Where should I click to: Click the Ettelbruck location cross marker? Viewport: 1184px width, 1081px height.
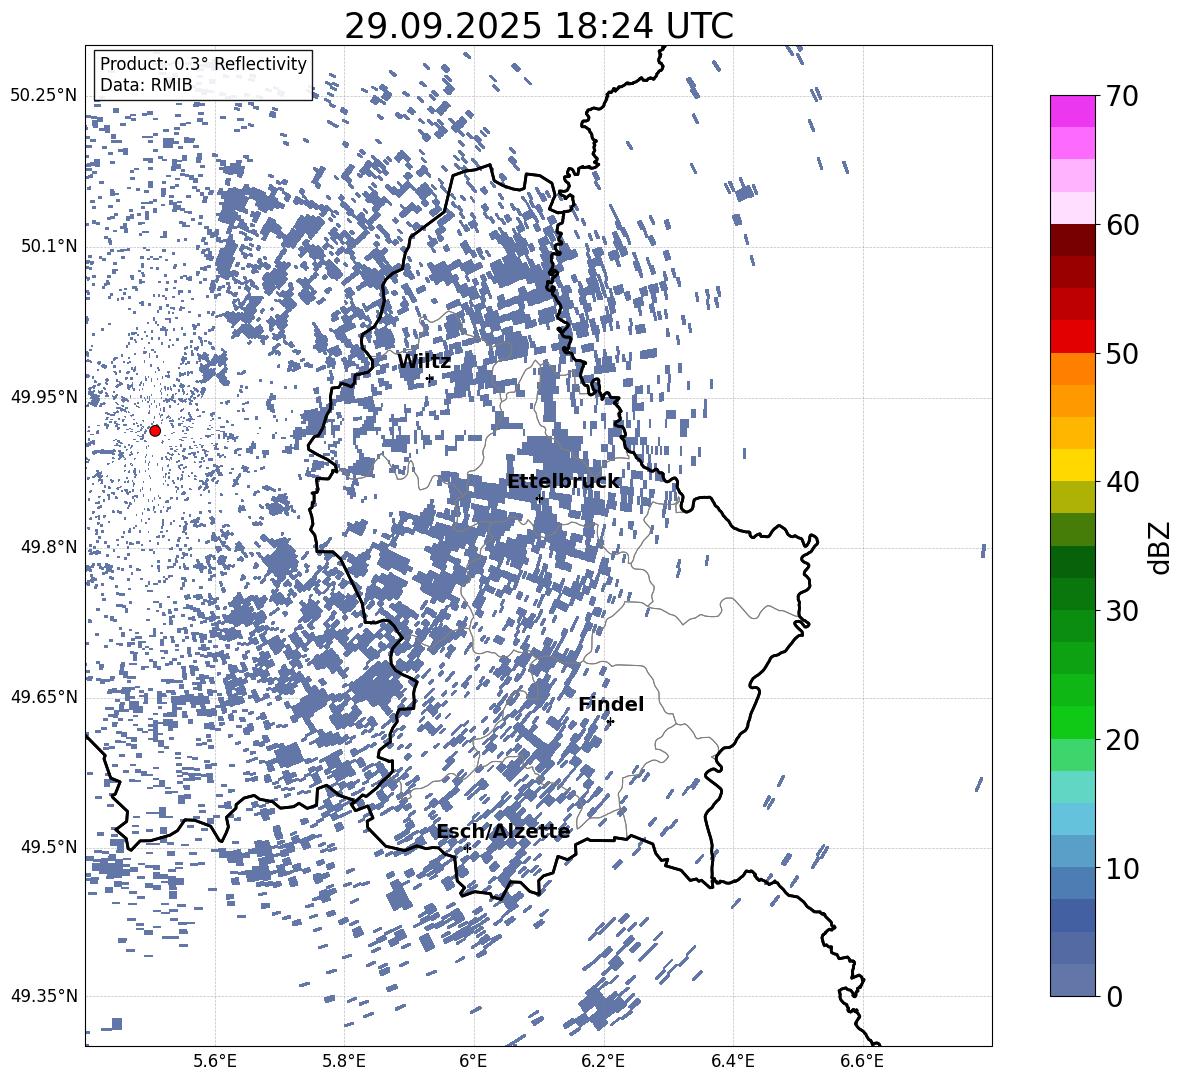point(539,498)
